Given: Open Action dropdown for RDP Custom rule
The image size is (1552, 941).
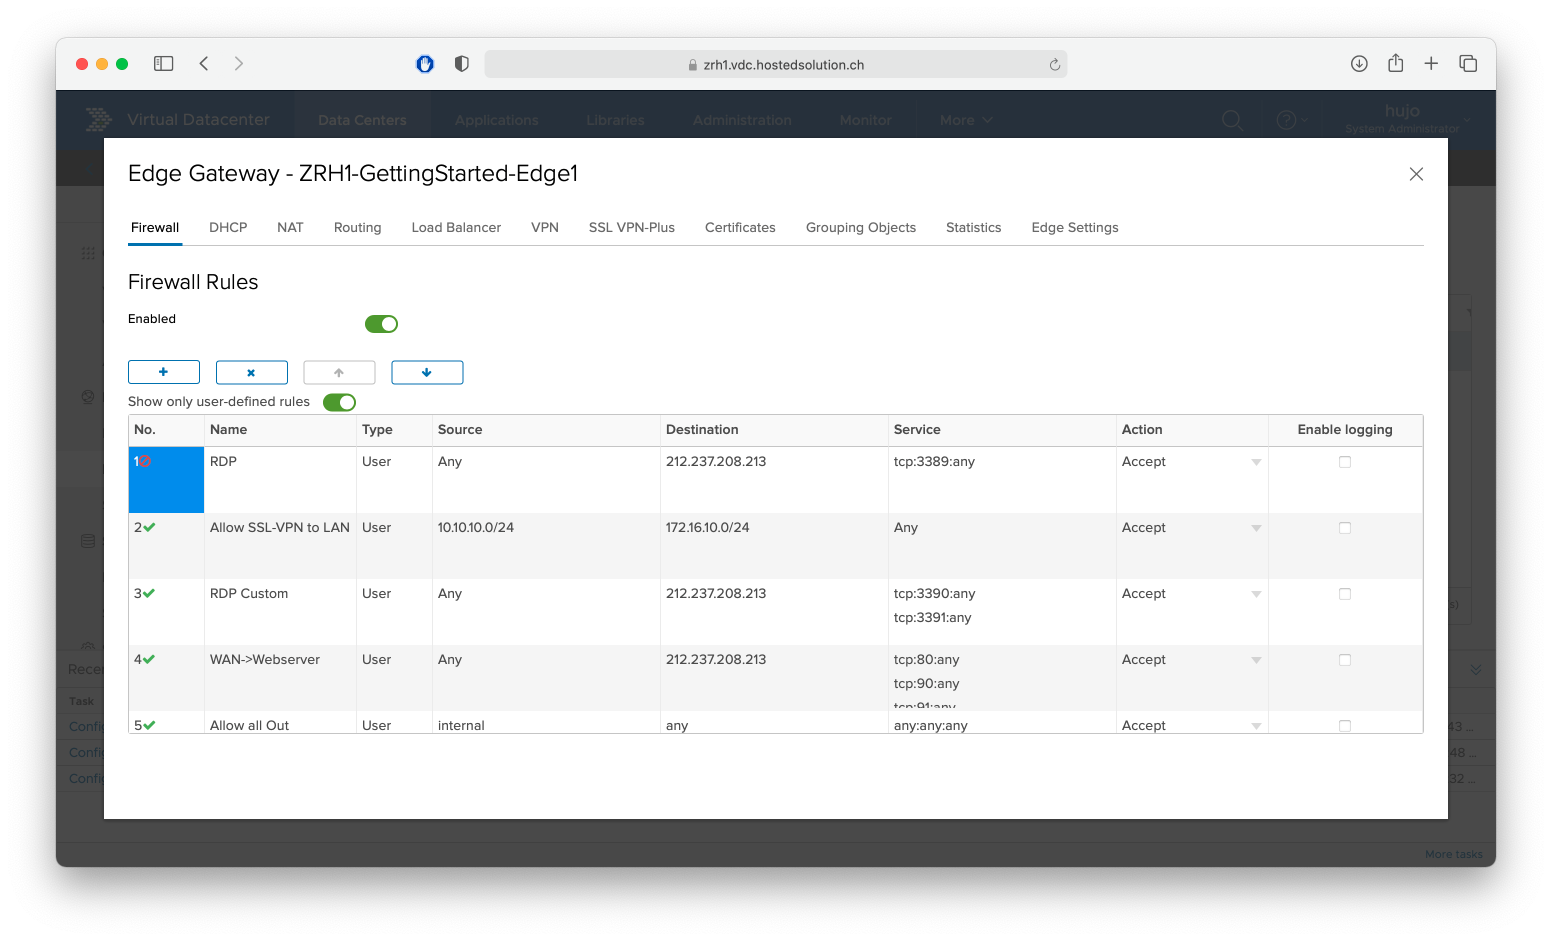Looking at the screenshot, I should (1256, 594).
